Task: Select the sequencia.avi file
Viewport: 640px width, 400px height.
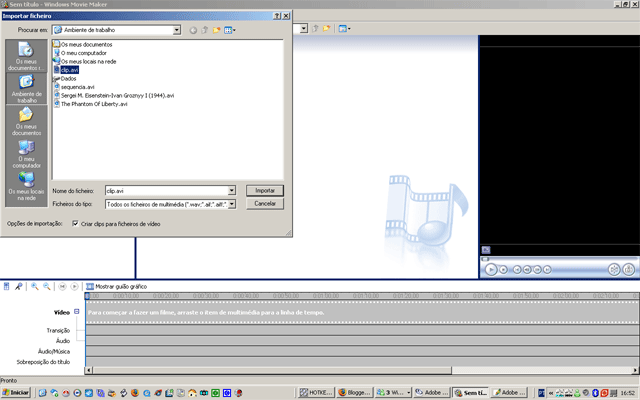Action: (x=74, y=87)
